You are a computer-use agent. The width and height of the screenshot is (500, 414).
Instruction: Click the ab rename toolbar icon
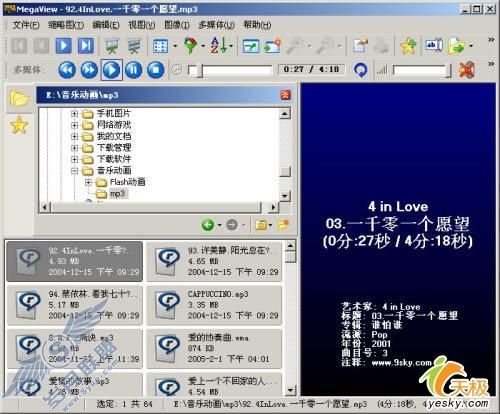434,46
